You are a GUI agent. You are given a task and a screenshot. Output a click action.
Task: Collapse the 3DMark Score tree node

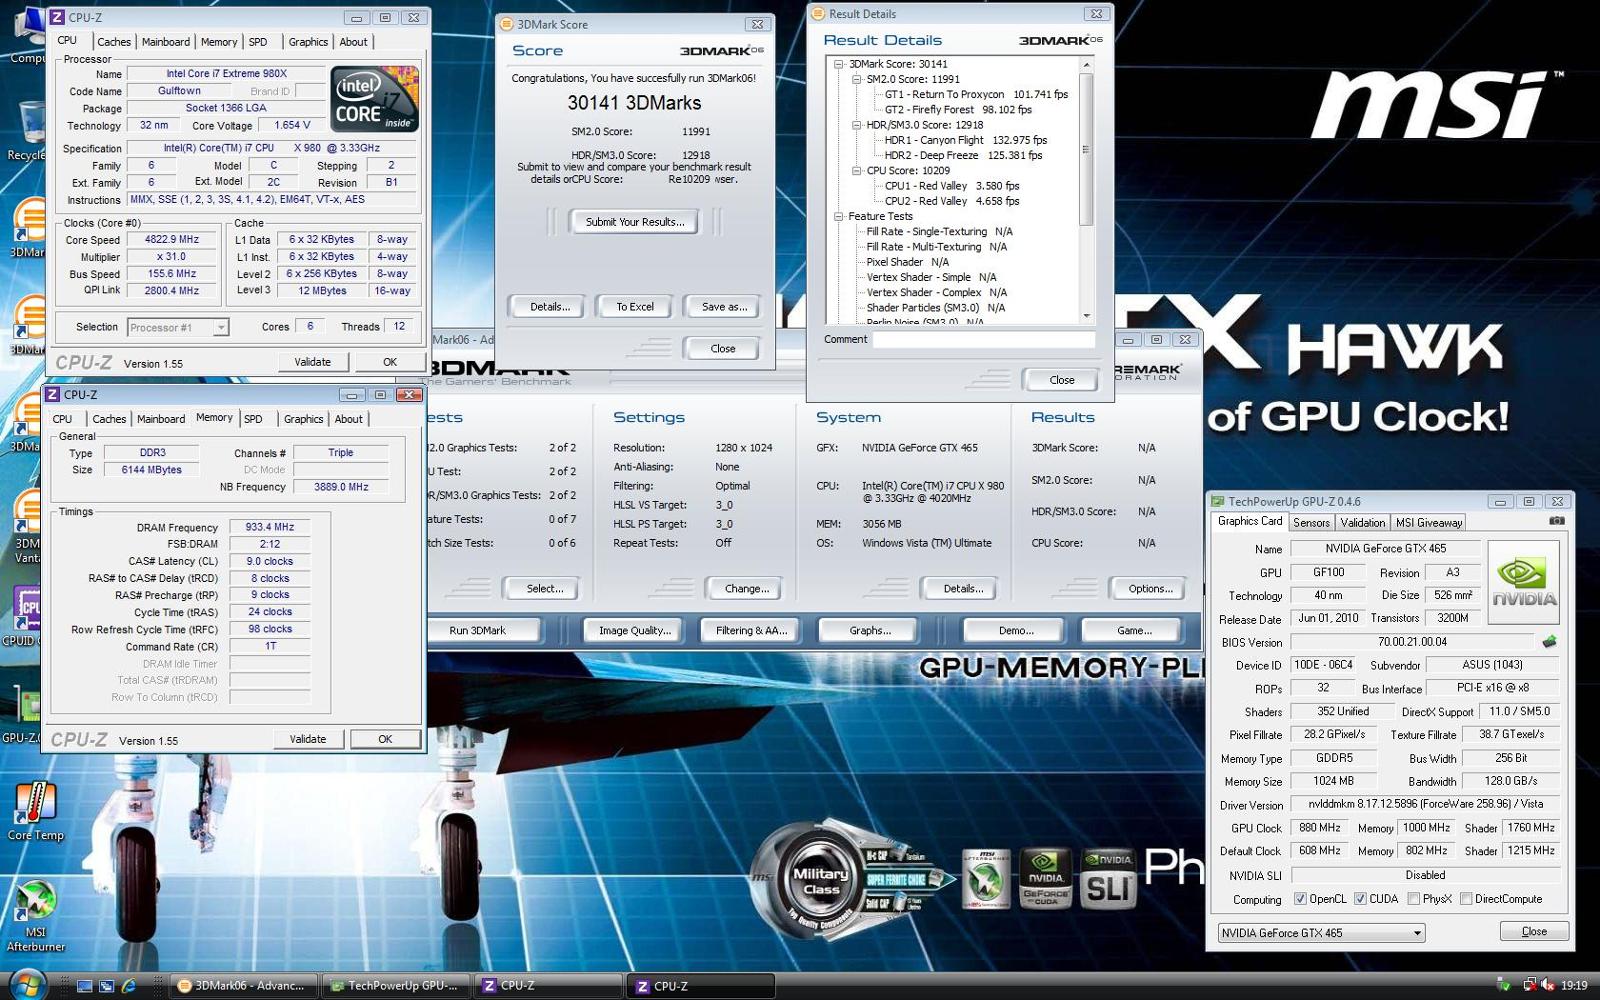(x=839, y=64)
